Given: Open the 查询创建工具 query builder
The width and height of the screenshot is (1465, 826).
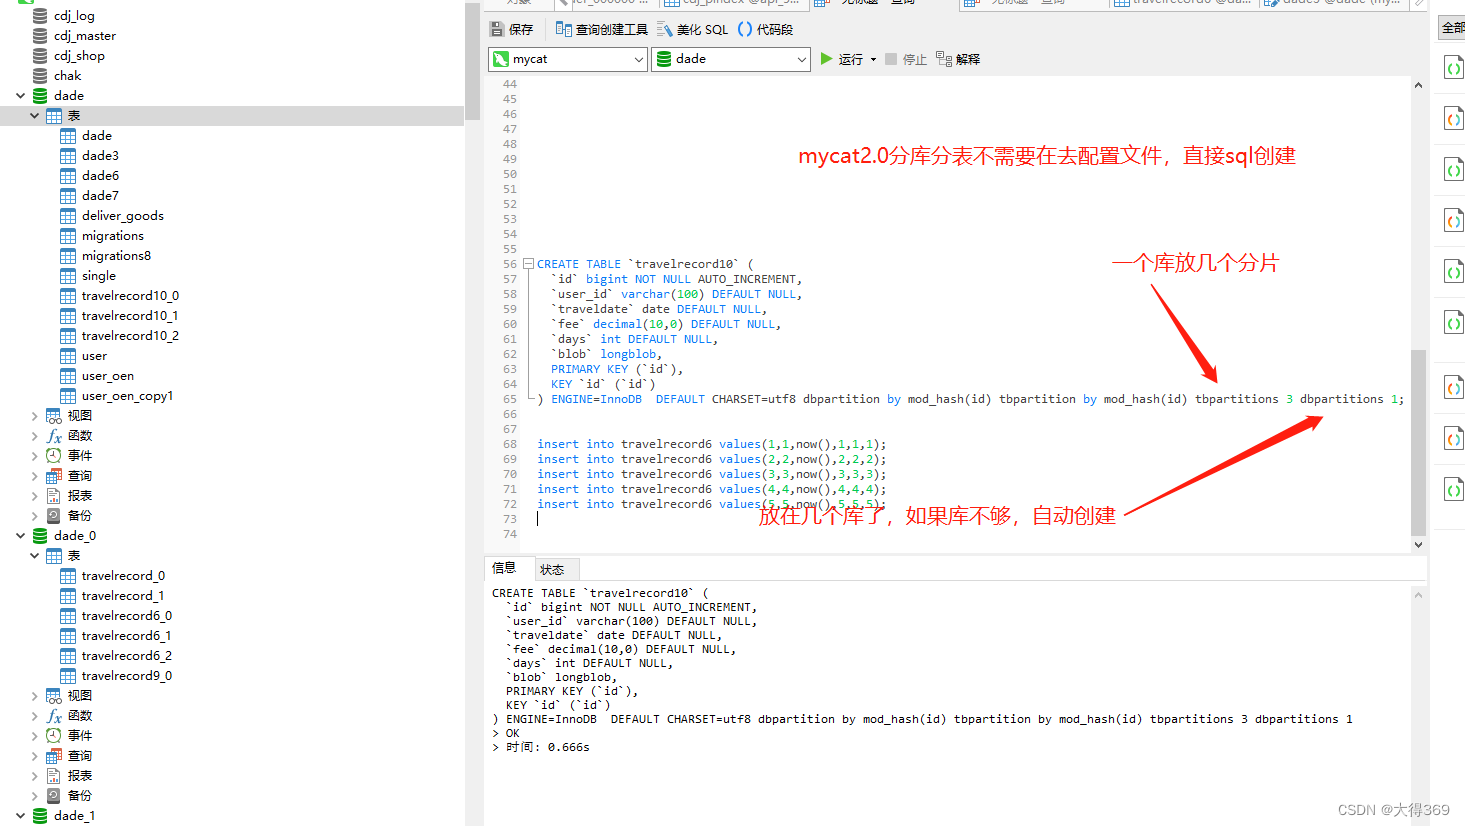Looking at the screenshot, I should coord(602,29).
